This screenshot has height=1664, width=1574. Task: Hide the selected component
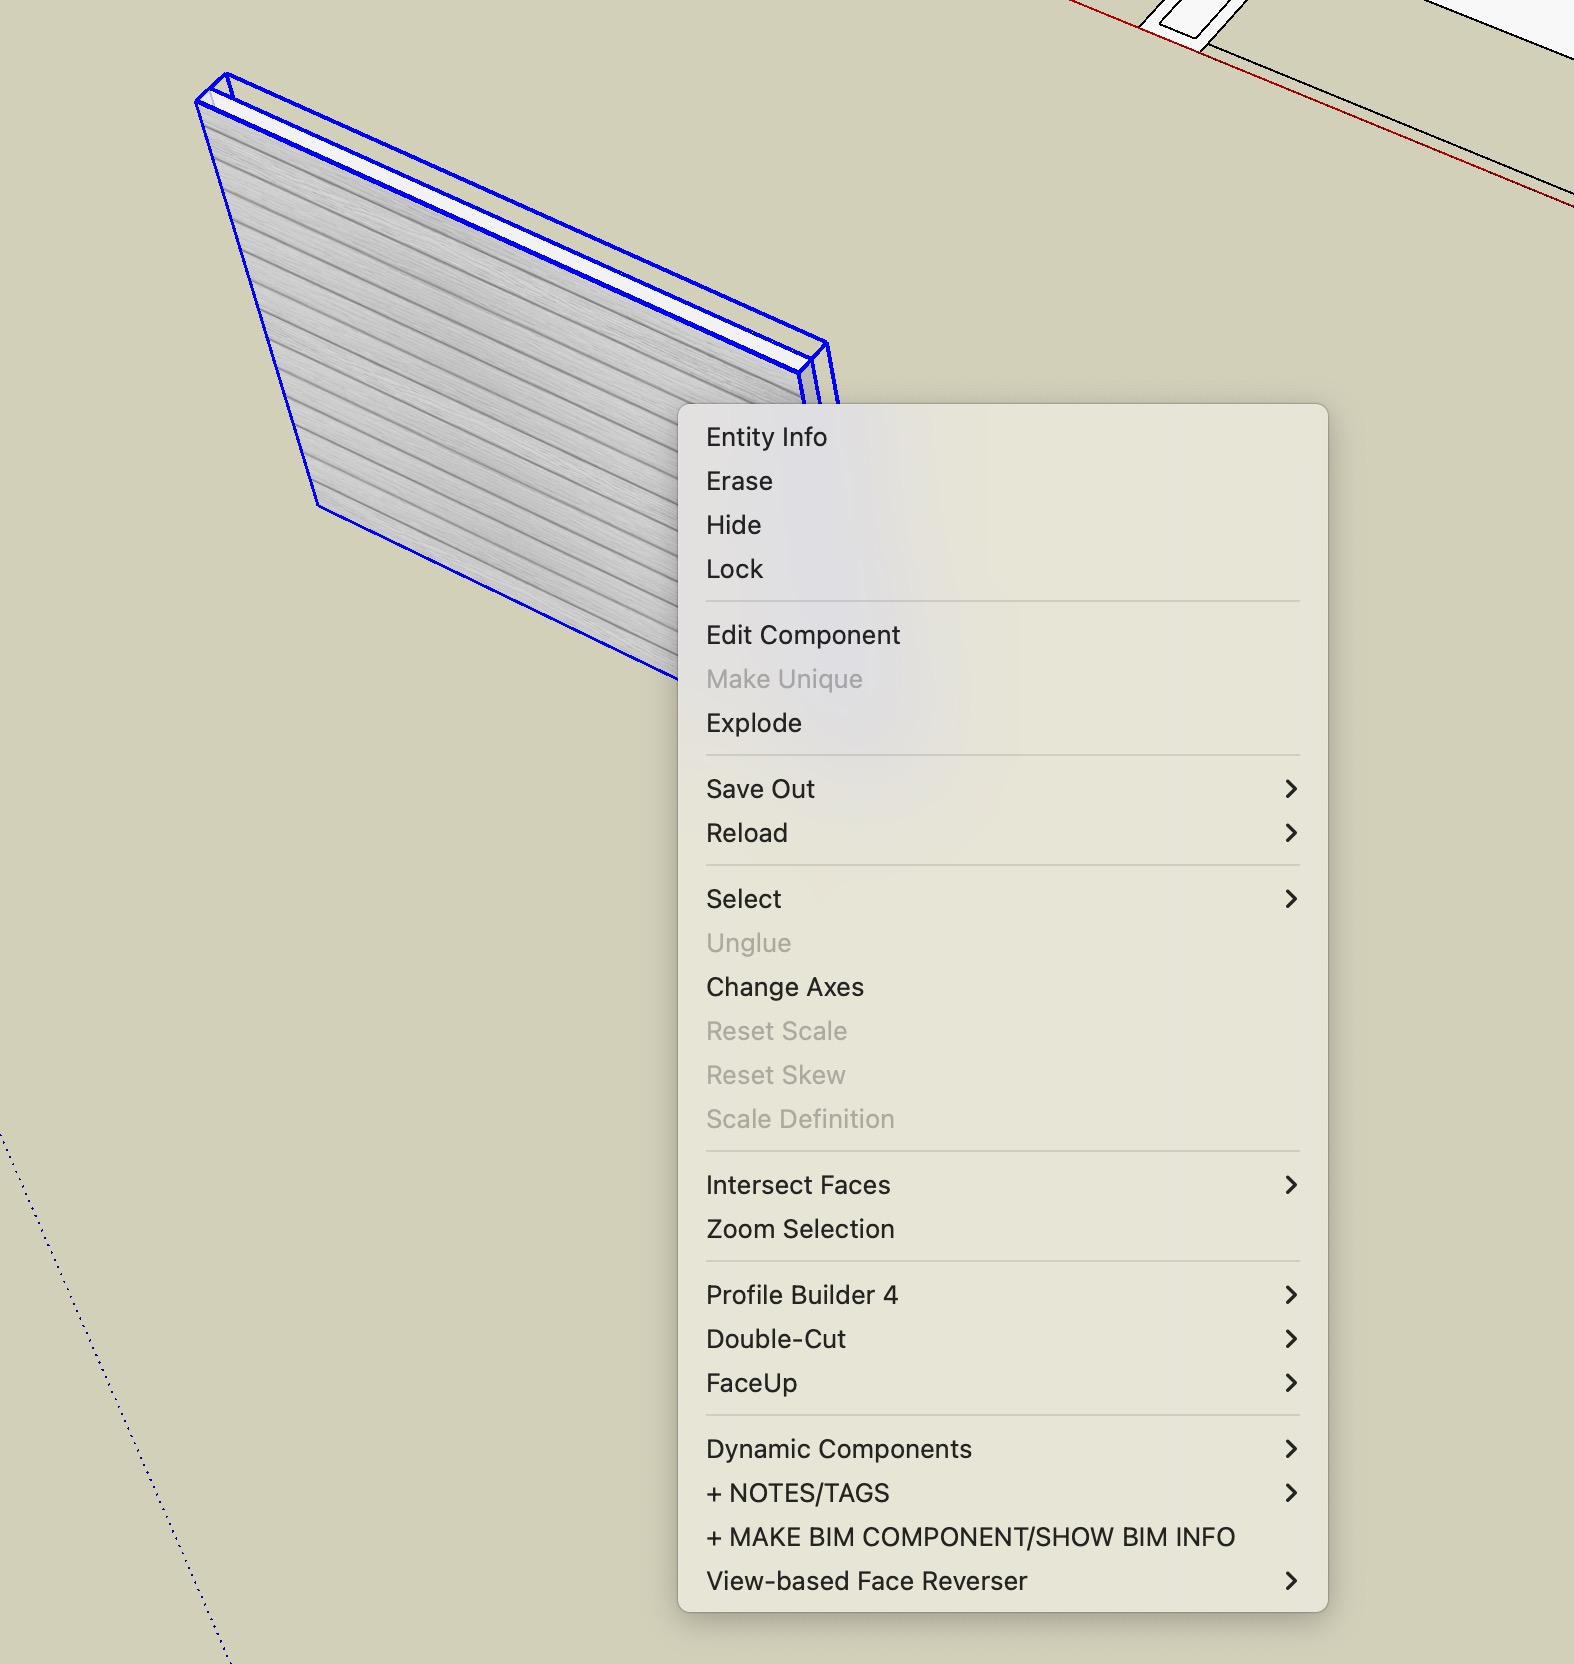(733, 525)
